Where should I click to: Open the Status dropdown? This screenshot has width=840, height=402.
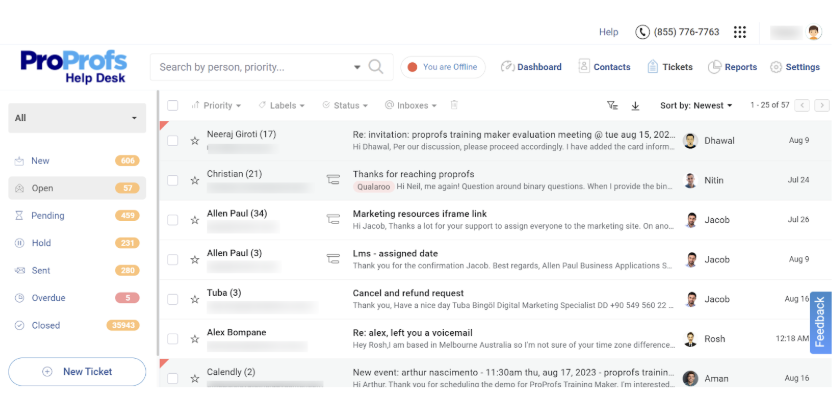pos(346,106)
